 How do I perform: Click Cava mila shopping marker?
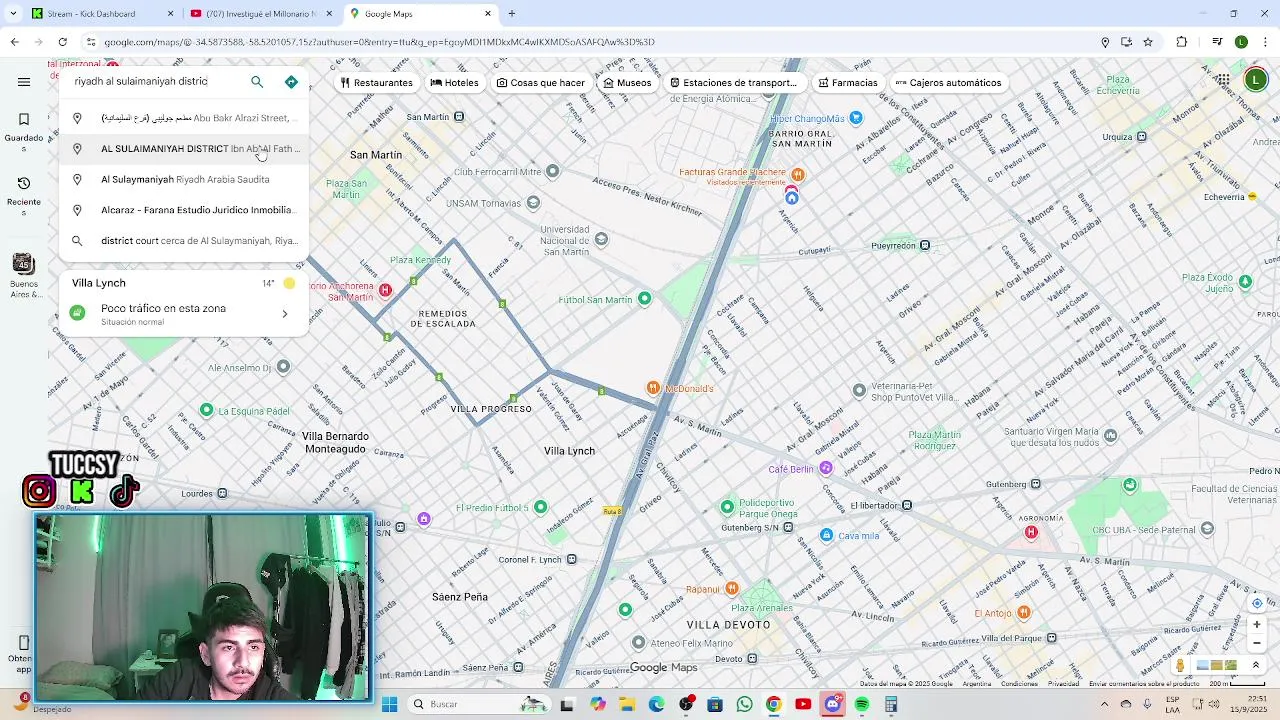click(826, 535)
